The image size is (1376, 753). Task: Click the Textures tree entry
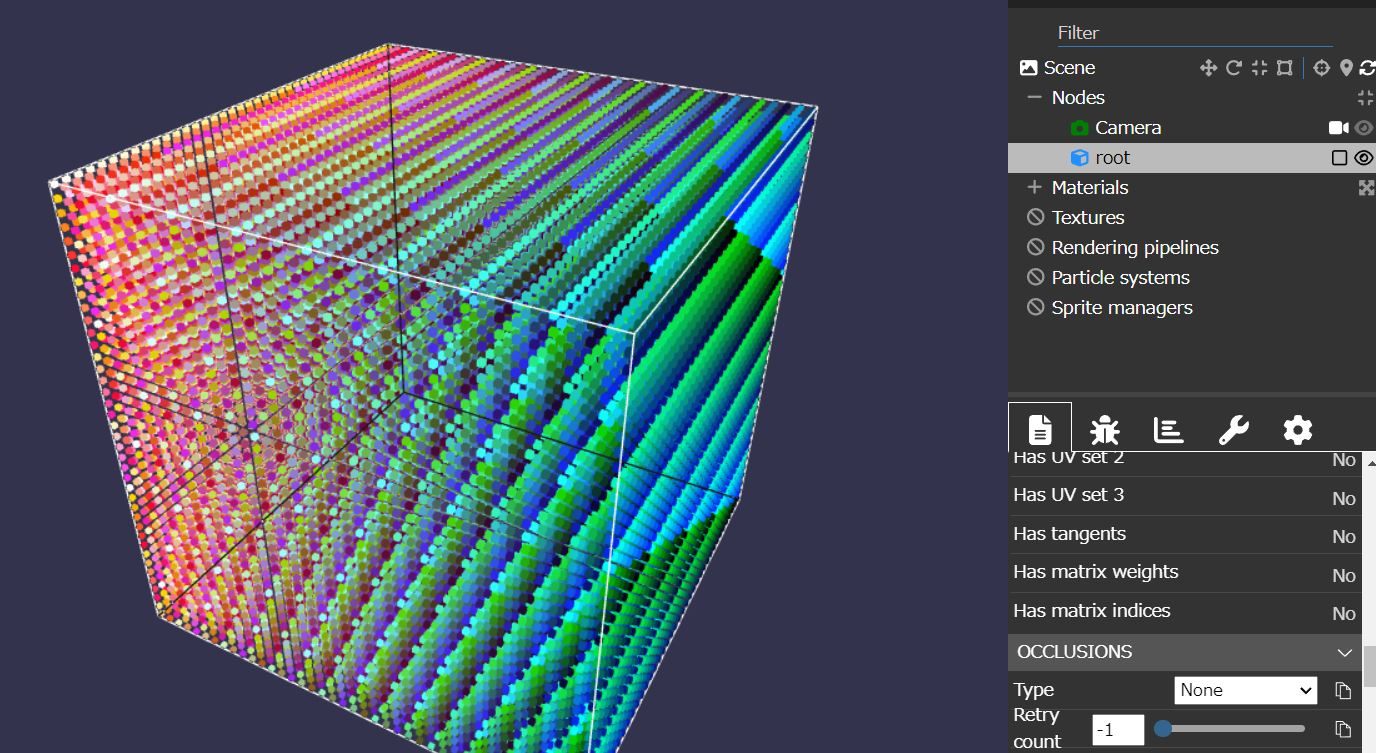[1088, 218]
